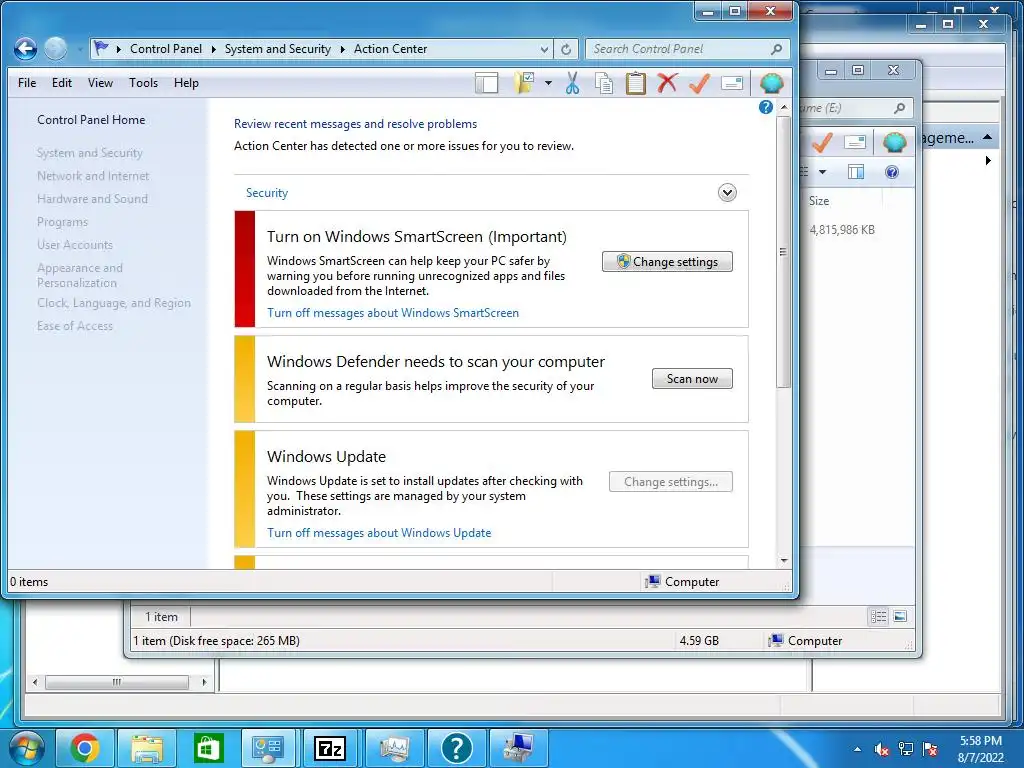Click Change settings for Windows SmartScreen

[x=667, y=262]
